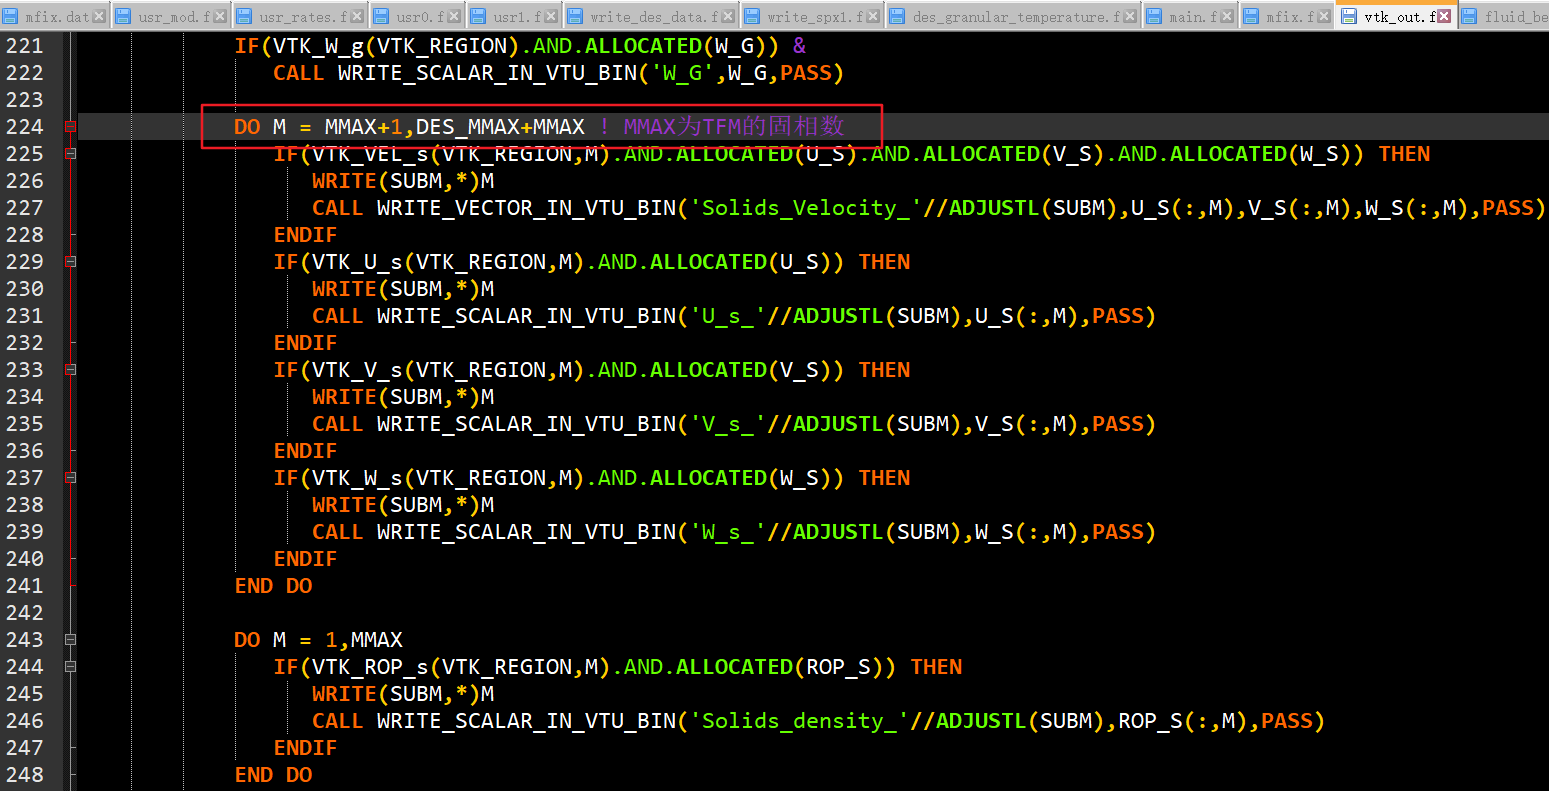Switch to the mfix.f tab
Screen dimensions: 1549x791
tap(1288, 17)
